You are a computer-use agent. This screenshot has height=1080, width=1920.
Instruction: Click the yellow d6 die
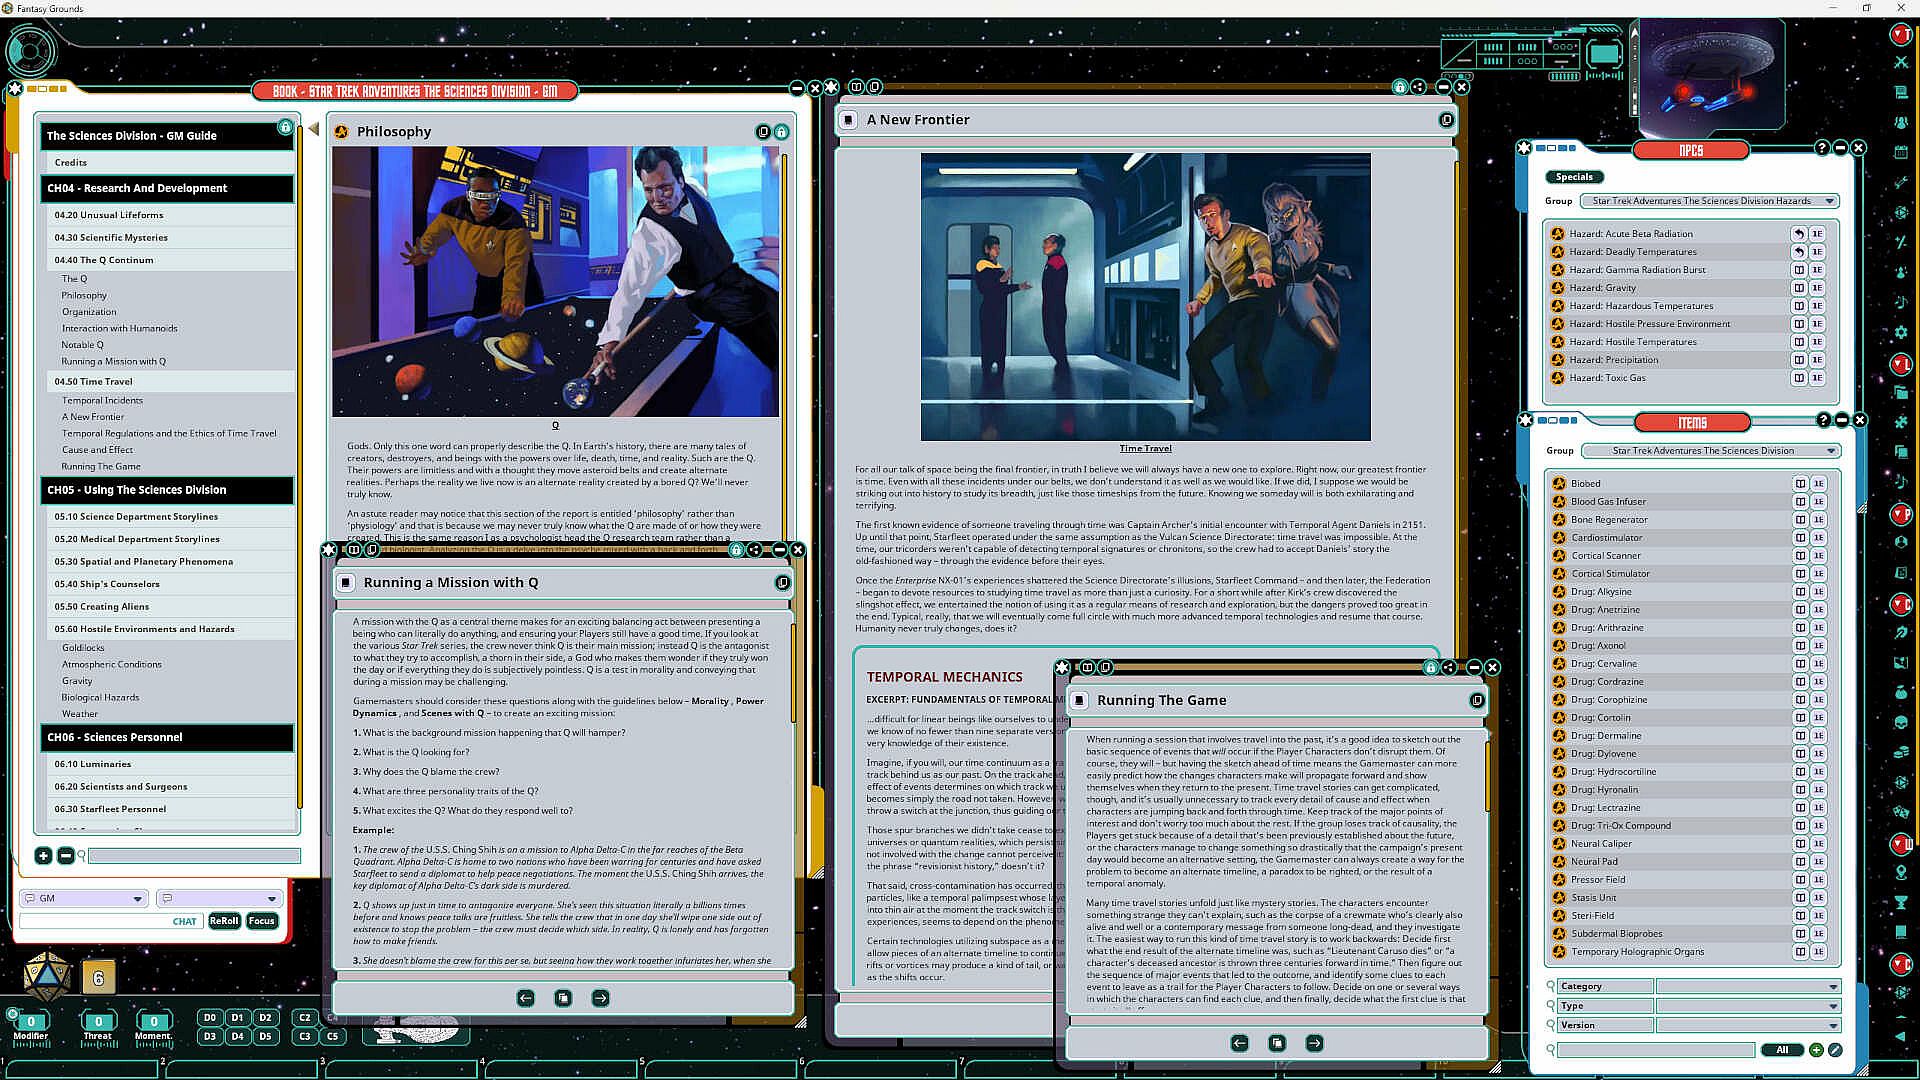(98, 978)
